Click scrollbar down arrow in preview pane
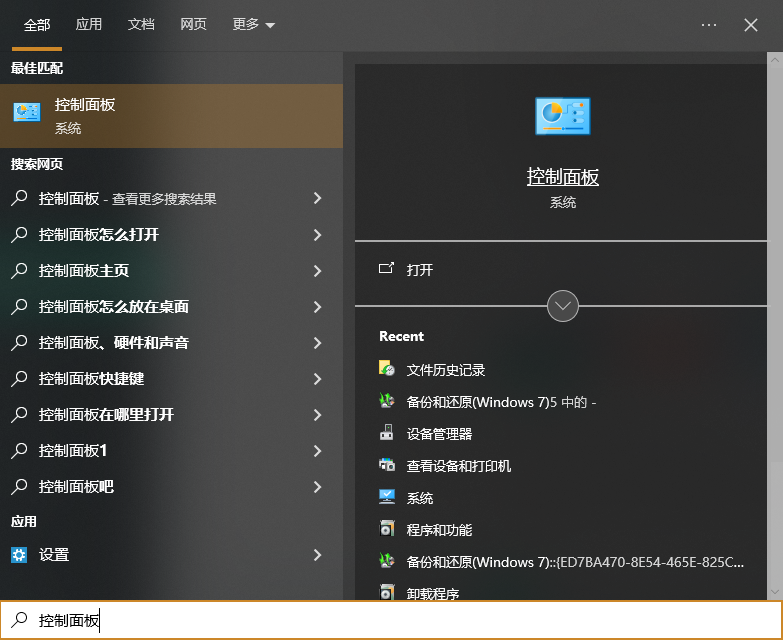783x640 pixels. [x=775, y=592]
